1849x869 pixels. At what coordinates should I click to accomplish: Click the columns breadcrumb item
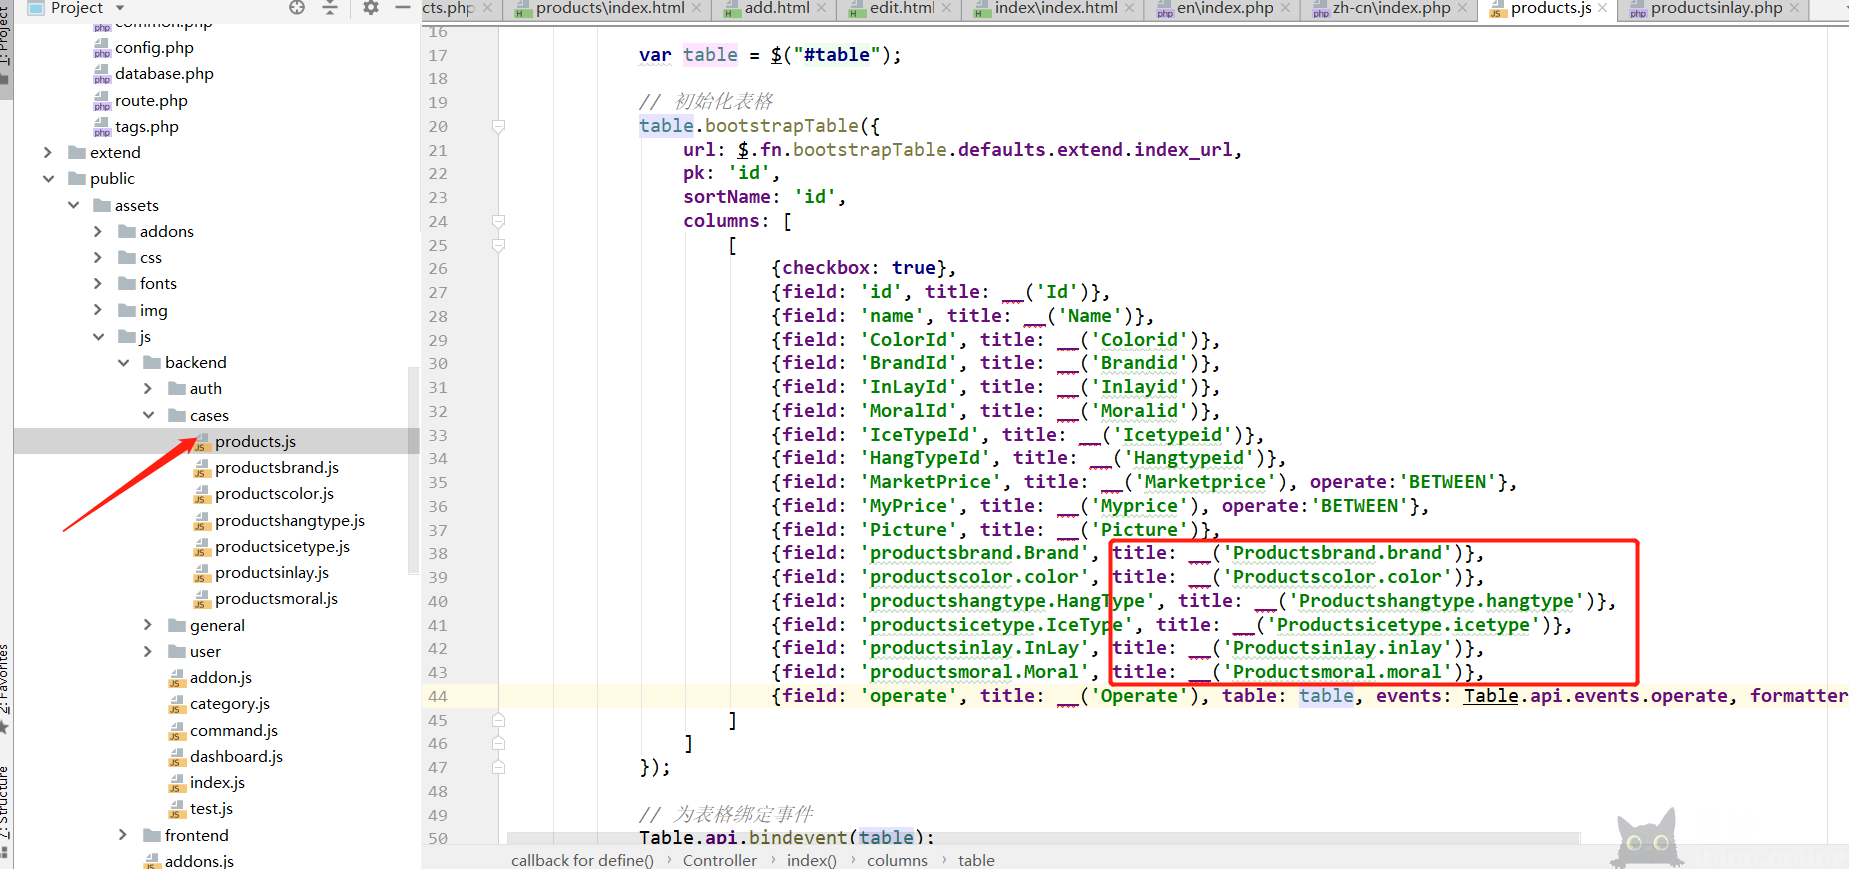(896, 860)
